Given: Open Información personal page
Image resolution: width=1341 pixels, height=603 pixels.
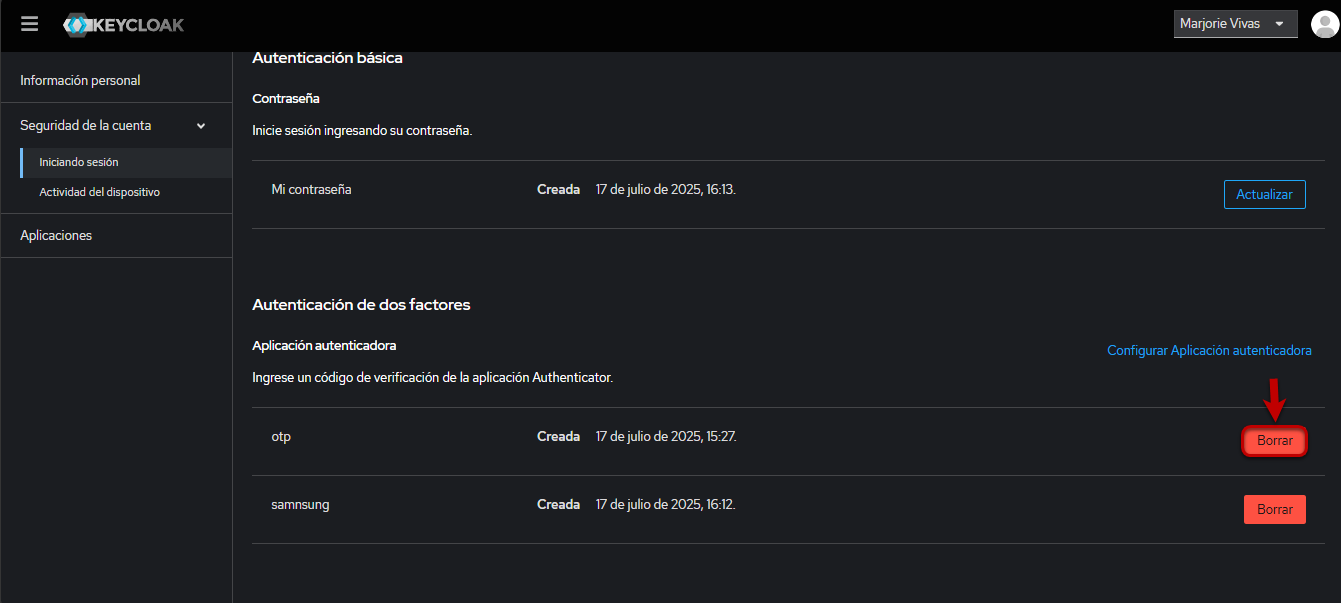Looking at the screenshot, I should pyautogui.click(x=80, y=80).
